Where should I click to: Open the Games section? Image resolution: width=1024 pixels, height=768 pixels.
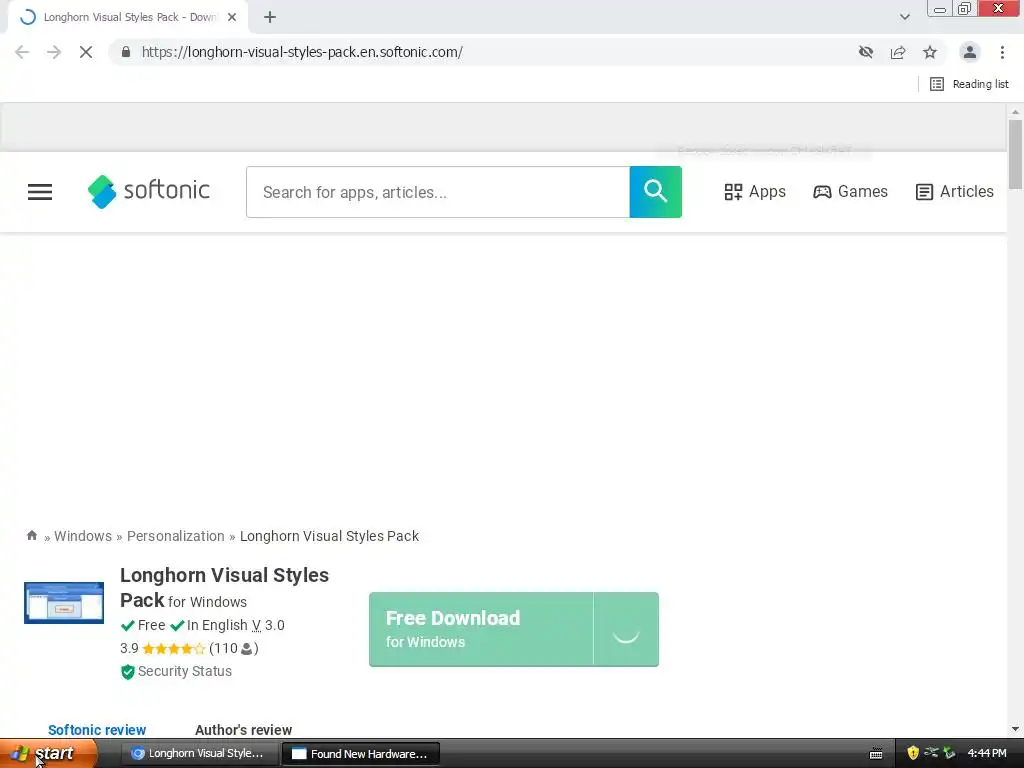[850, 191]
